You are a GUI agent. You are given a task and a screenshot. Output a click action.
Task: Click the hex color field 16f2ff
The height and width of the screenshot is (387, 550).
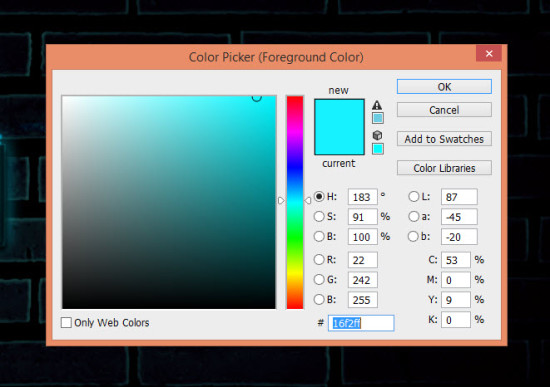point(361,323)
